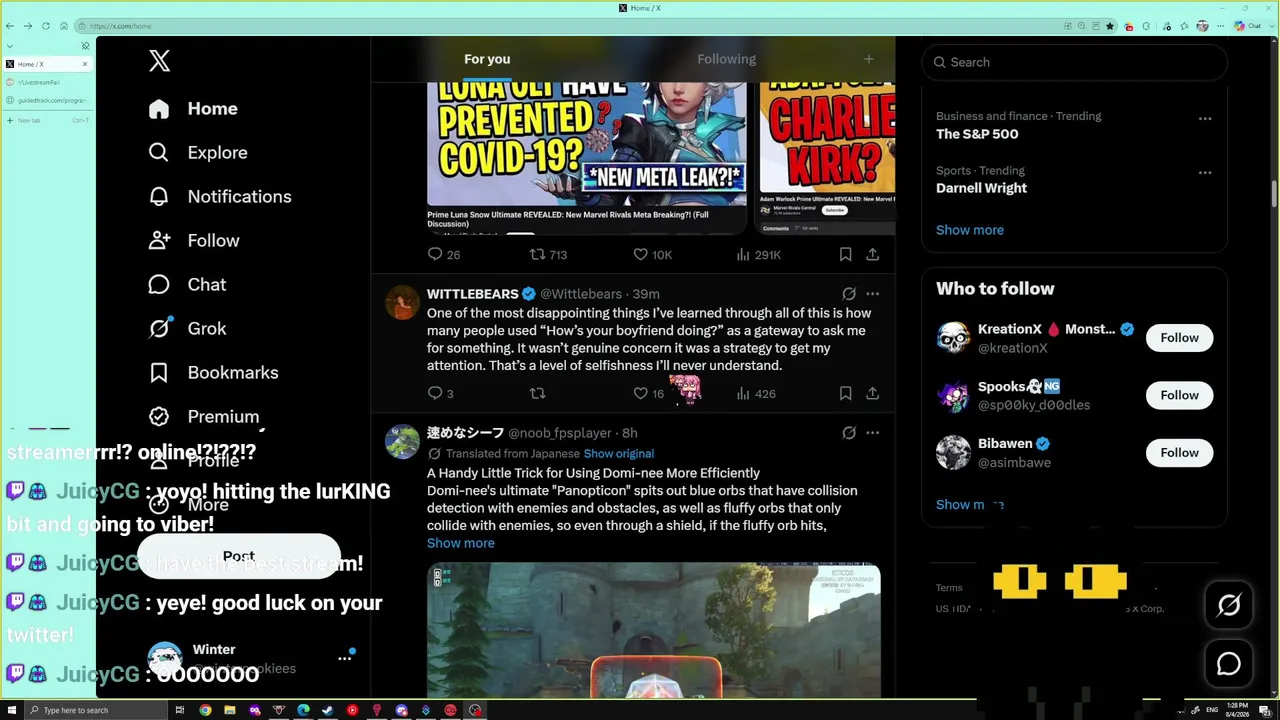Open Grok in the X sidebar
1280x720 pixels.
pyautogui.click(x=187, y=329)
